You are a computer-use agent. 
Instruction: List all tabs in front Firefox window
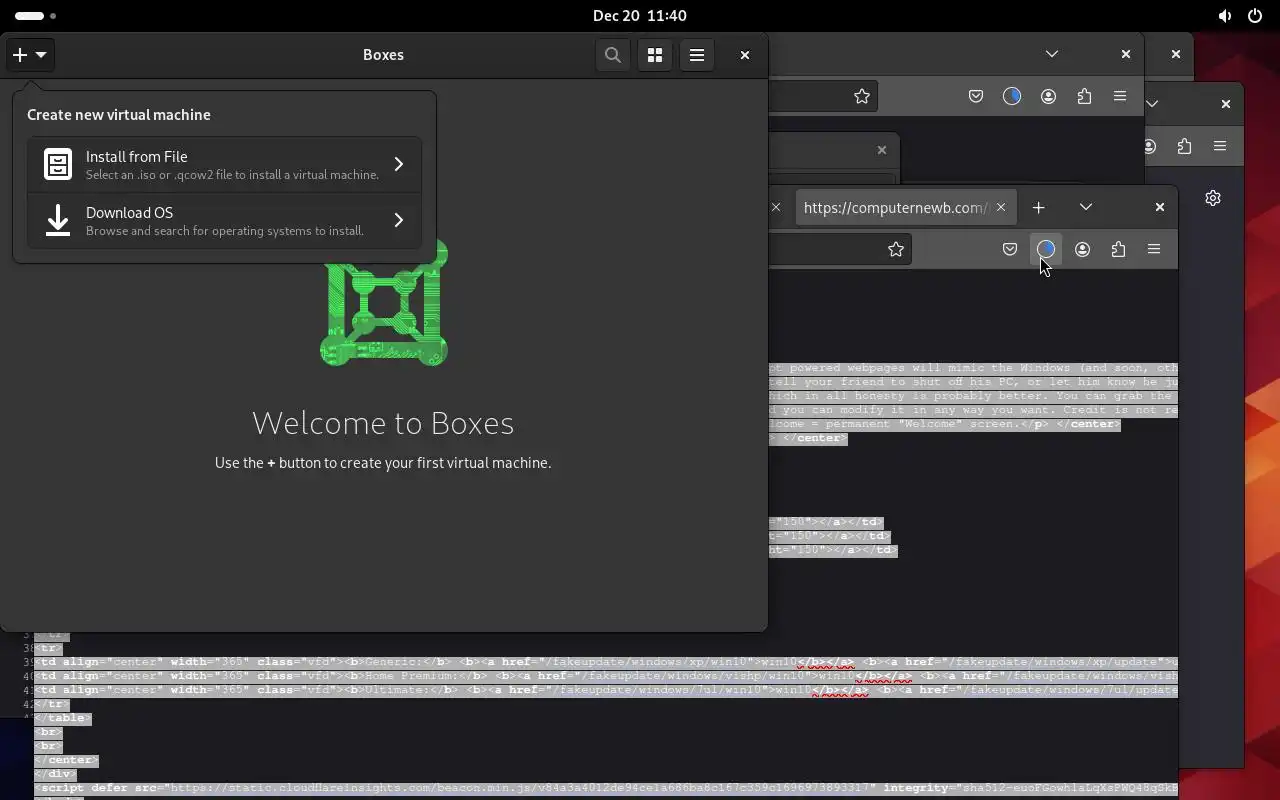1086,207
